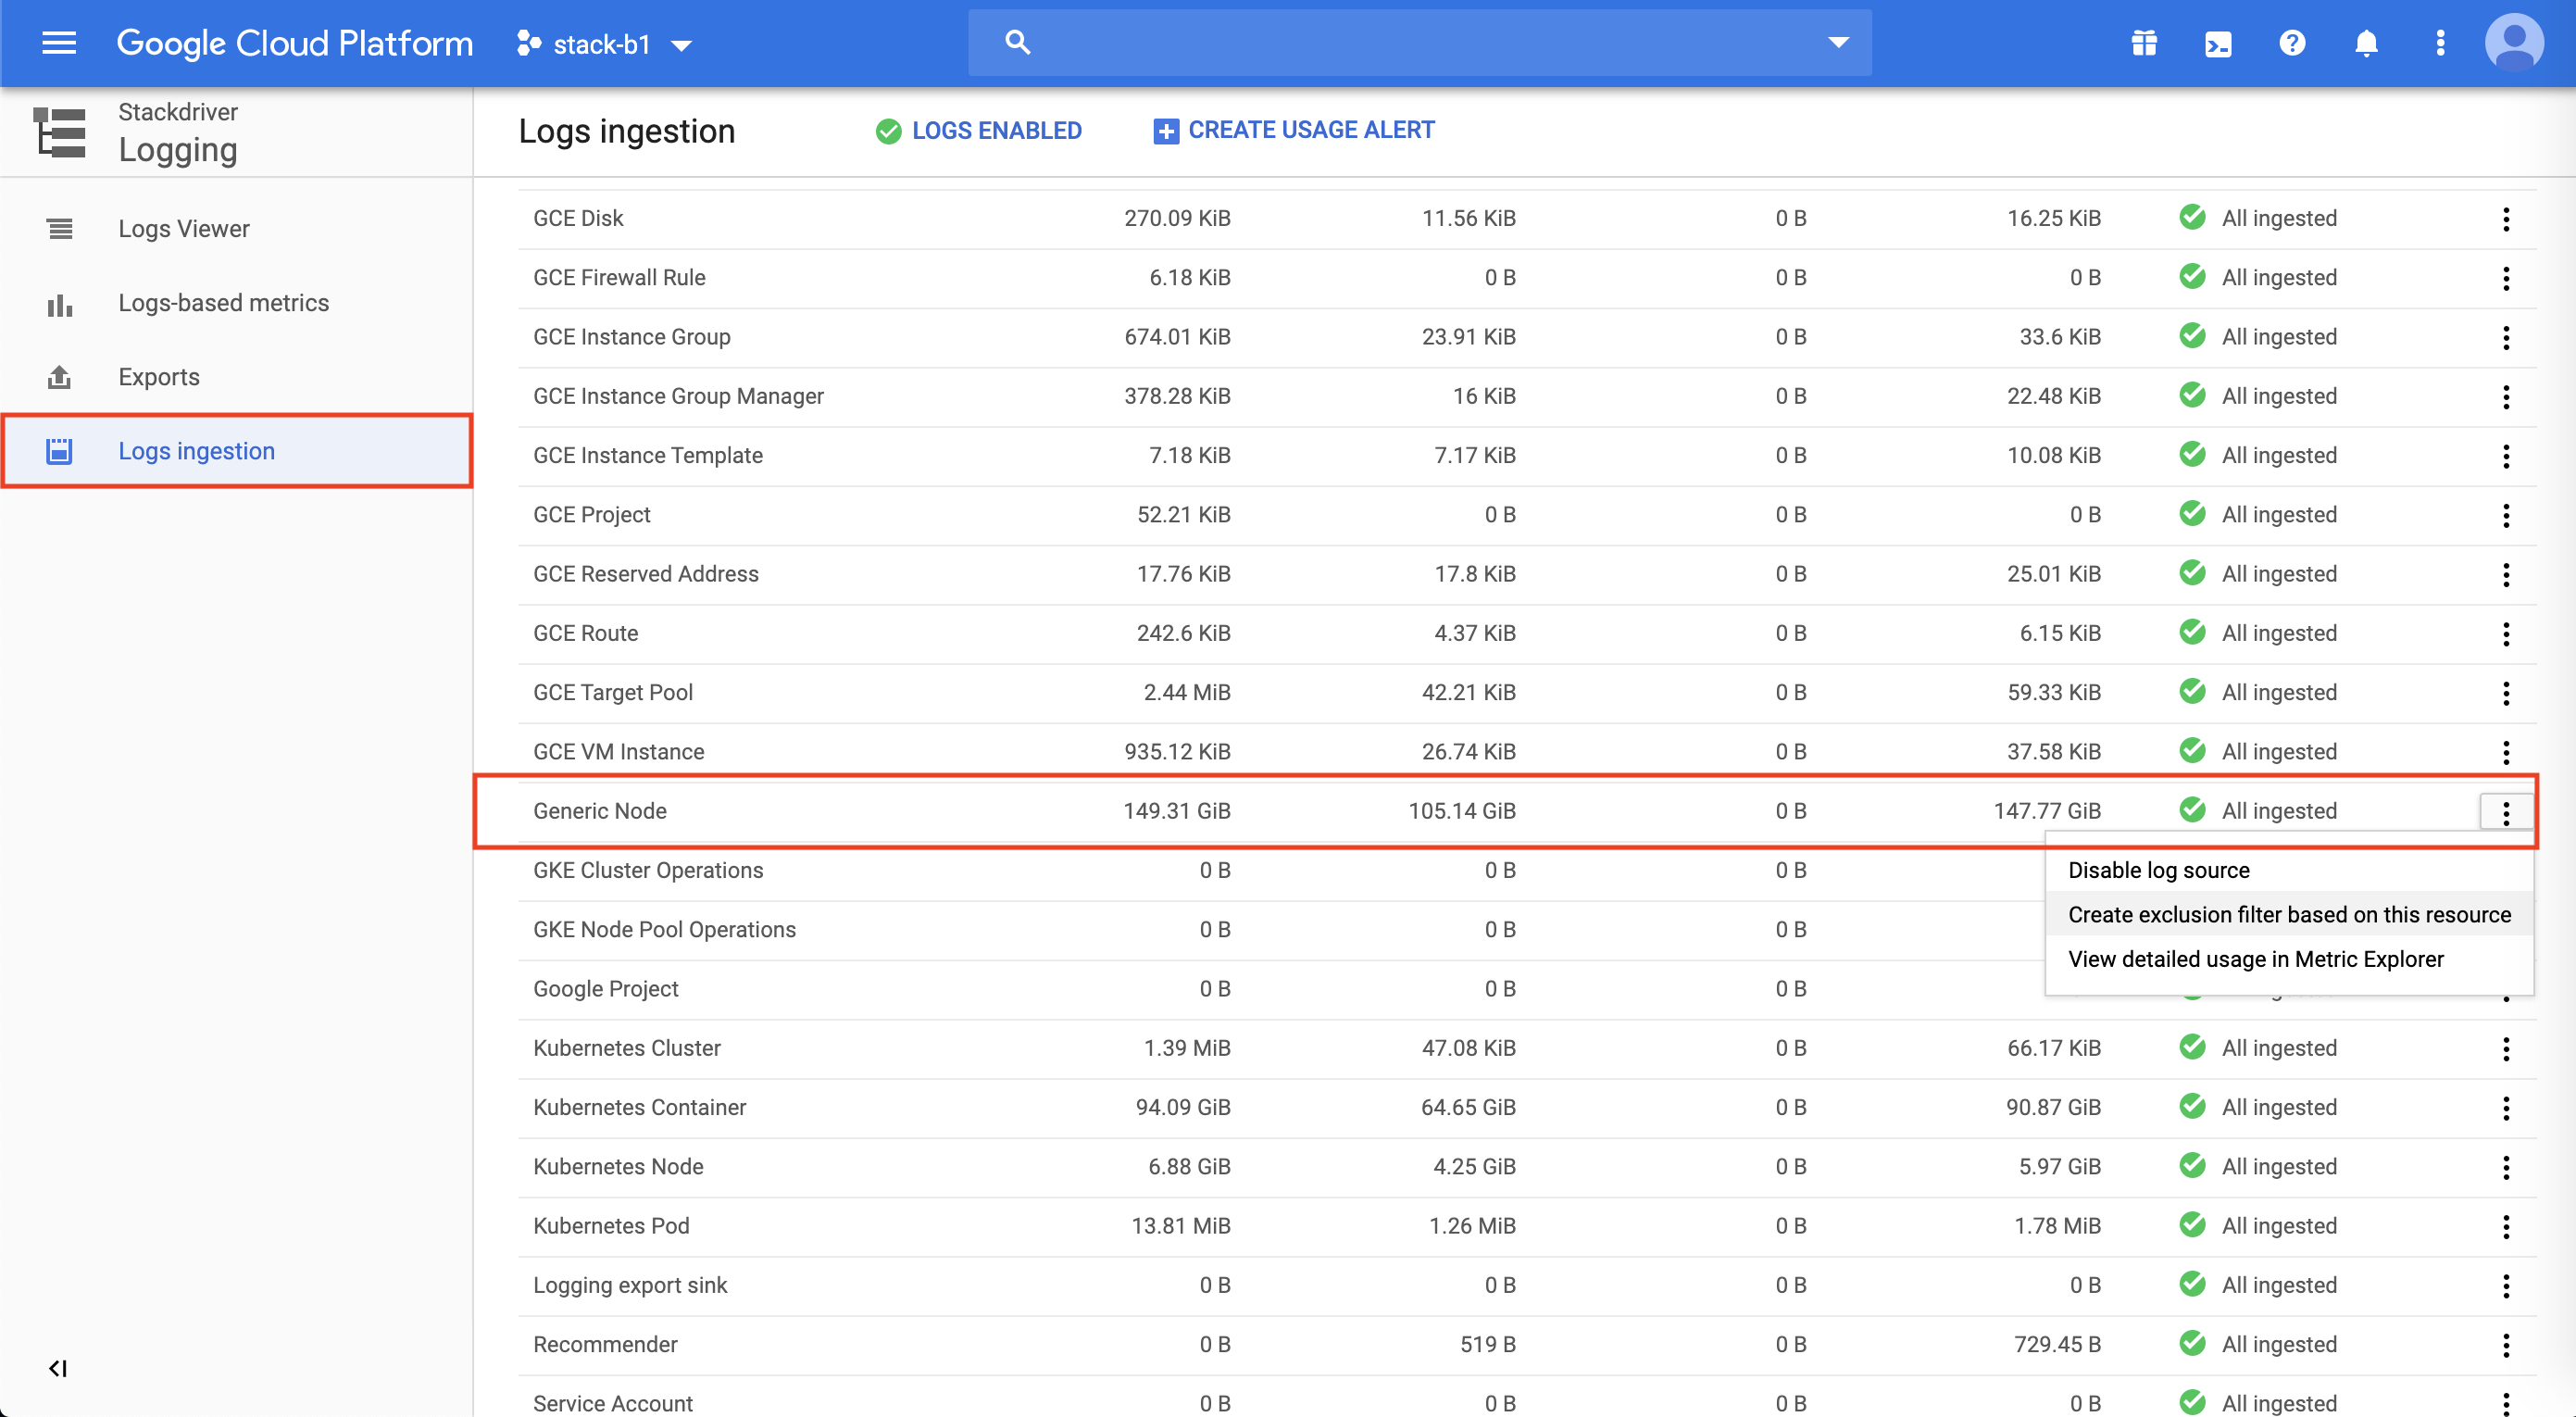
Task: Select View detailed usage in Metric Explorer
Action: [2255, 958]
